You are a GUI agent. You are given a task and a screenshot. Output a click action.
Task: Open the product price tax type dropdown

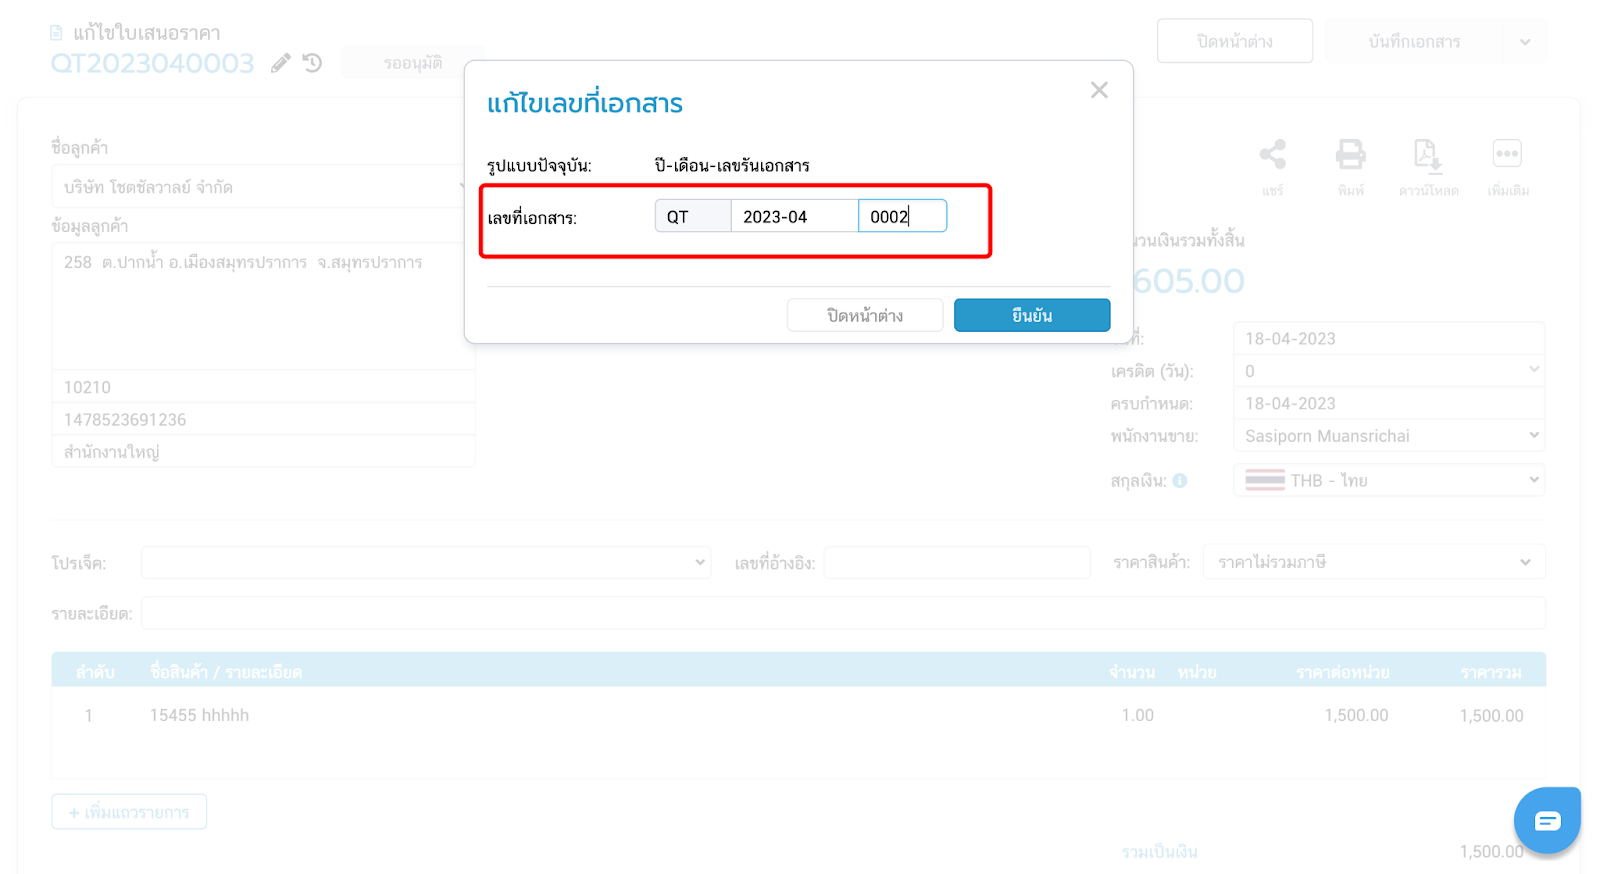pos(1373,563)
